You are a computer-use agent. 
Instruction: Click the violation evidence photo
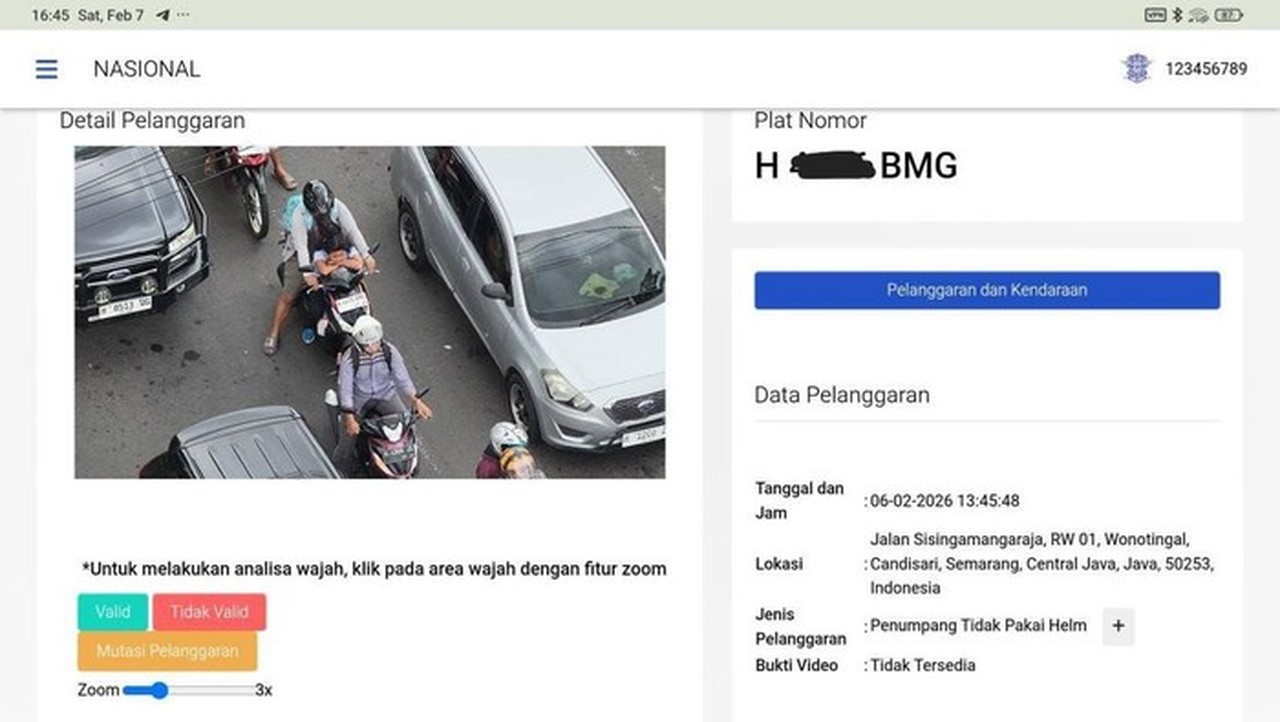pyautogui.click(x=369, y=312)
